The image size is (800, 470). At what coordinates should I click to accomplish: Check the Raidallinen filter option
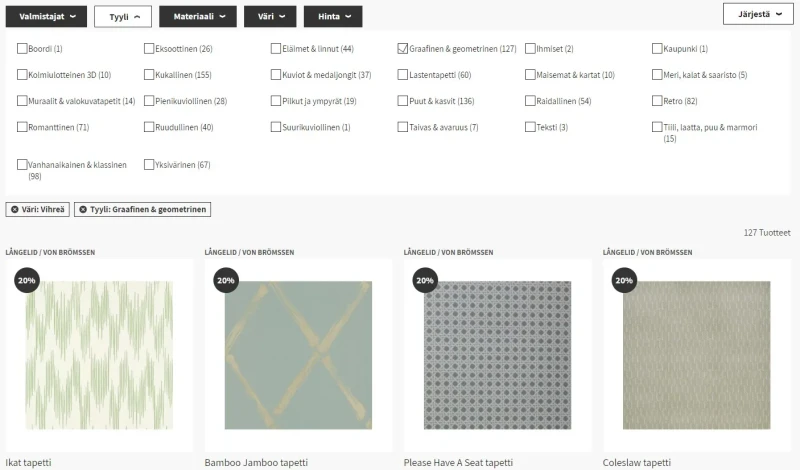coord(530,101)
